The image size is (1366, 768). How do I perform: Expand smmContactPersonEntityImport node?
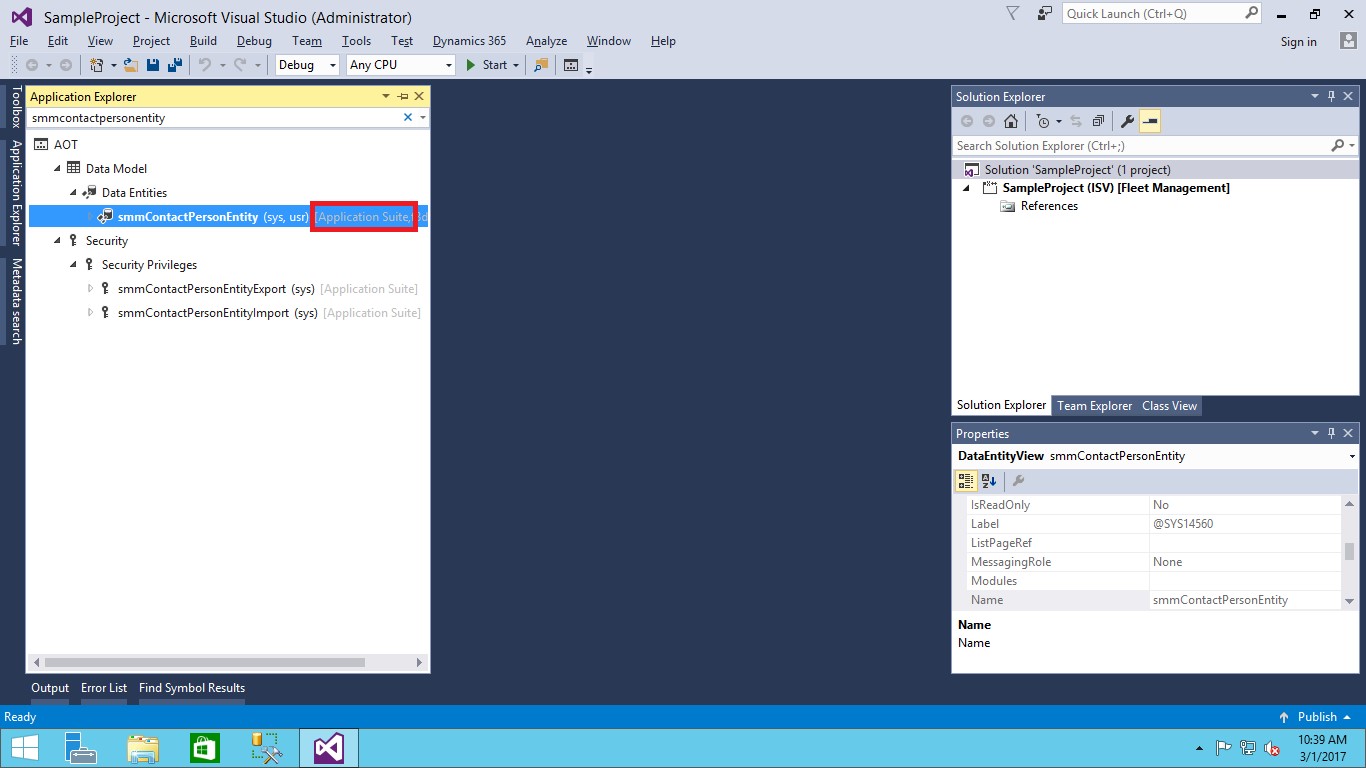click(x=90, y=312)
